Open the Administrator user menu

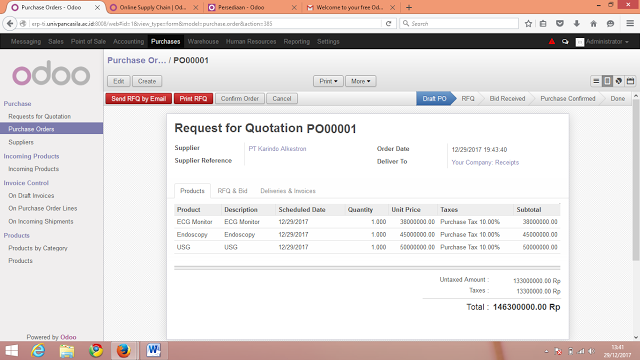[x=602, y=42]
